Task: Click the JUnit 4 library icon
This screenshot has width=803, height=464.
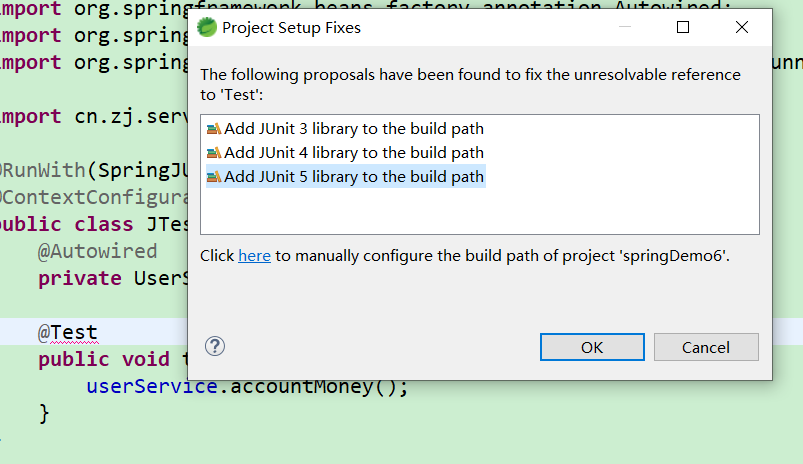Action: point(213,153)
